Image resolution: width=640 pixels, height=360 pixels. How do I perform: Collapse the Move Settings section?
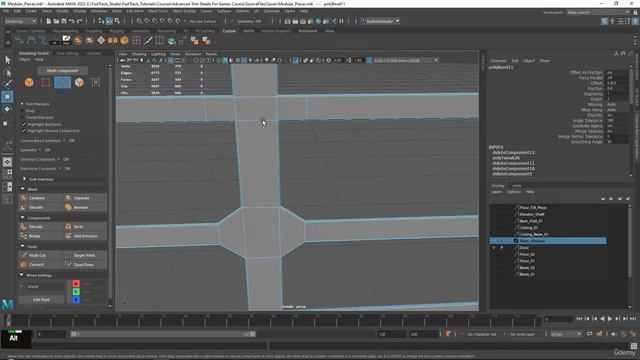point(22,275)
